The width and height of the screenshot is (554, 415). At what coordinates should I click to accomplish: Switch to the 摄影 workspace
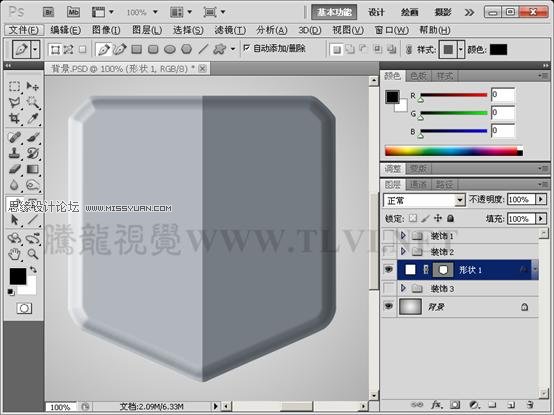(x=443, y=12)
